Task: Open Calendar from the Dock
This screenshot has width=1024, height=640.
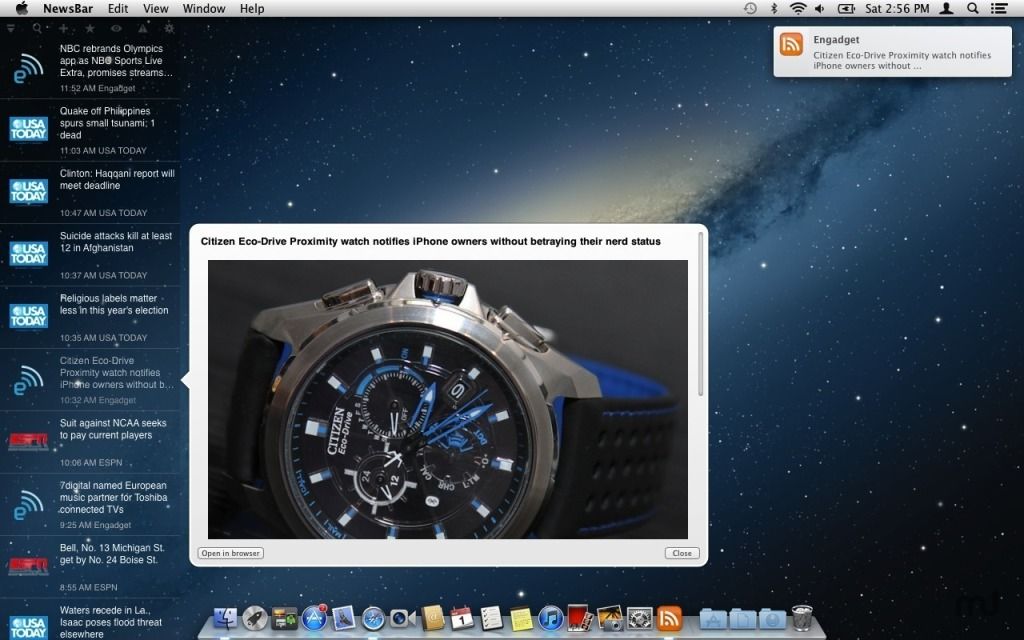Action: 462,618
